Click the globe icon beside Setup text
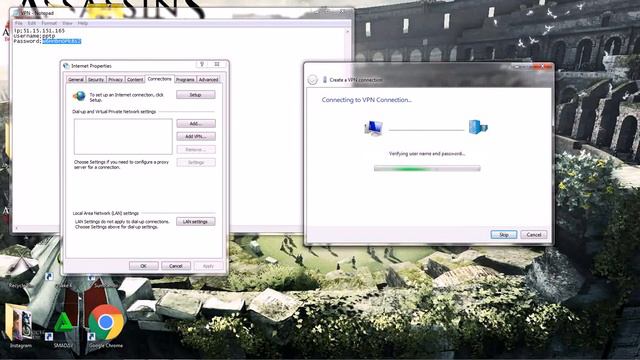The width and height of the screenshot is (640, 360). pyautogui.click(x=79, y=96)
